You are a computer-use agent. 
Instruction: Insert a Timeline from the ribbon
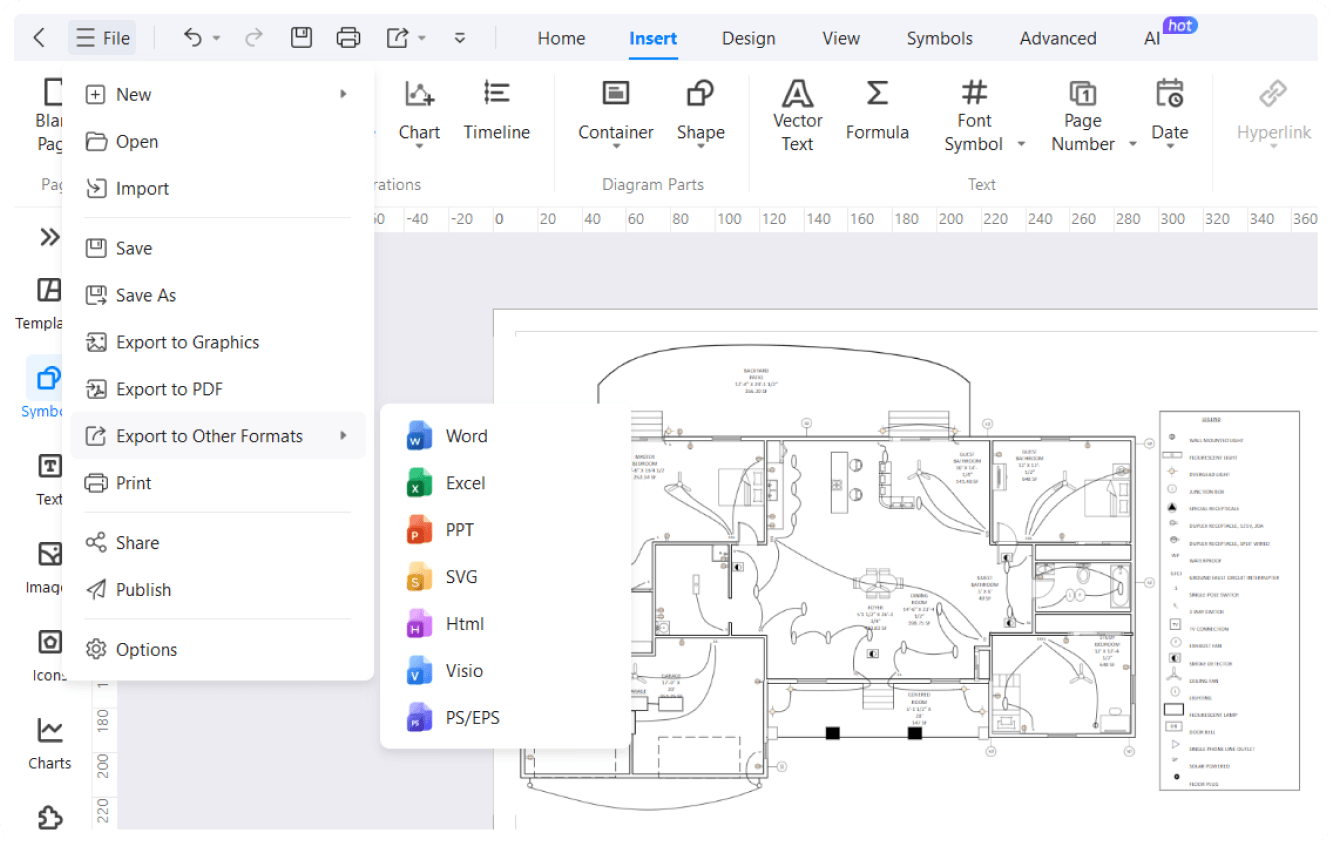coord(497,110)
